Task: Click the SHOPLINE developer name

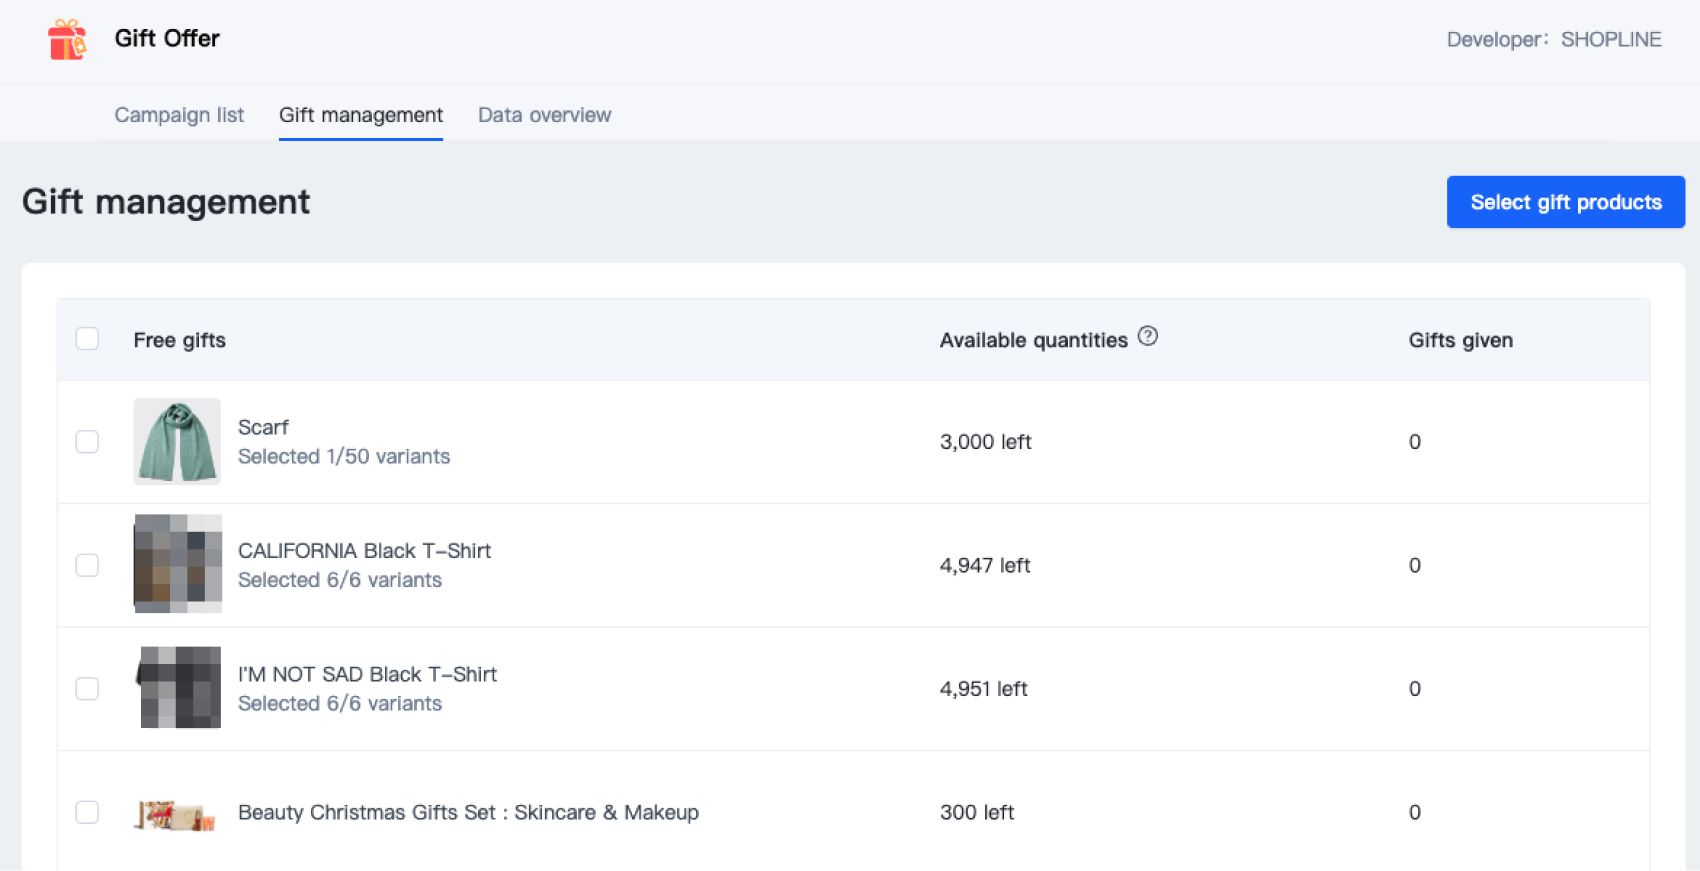Action: (1610, 40)
